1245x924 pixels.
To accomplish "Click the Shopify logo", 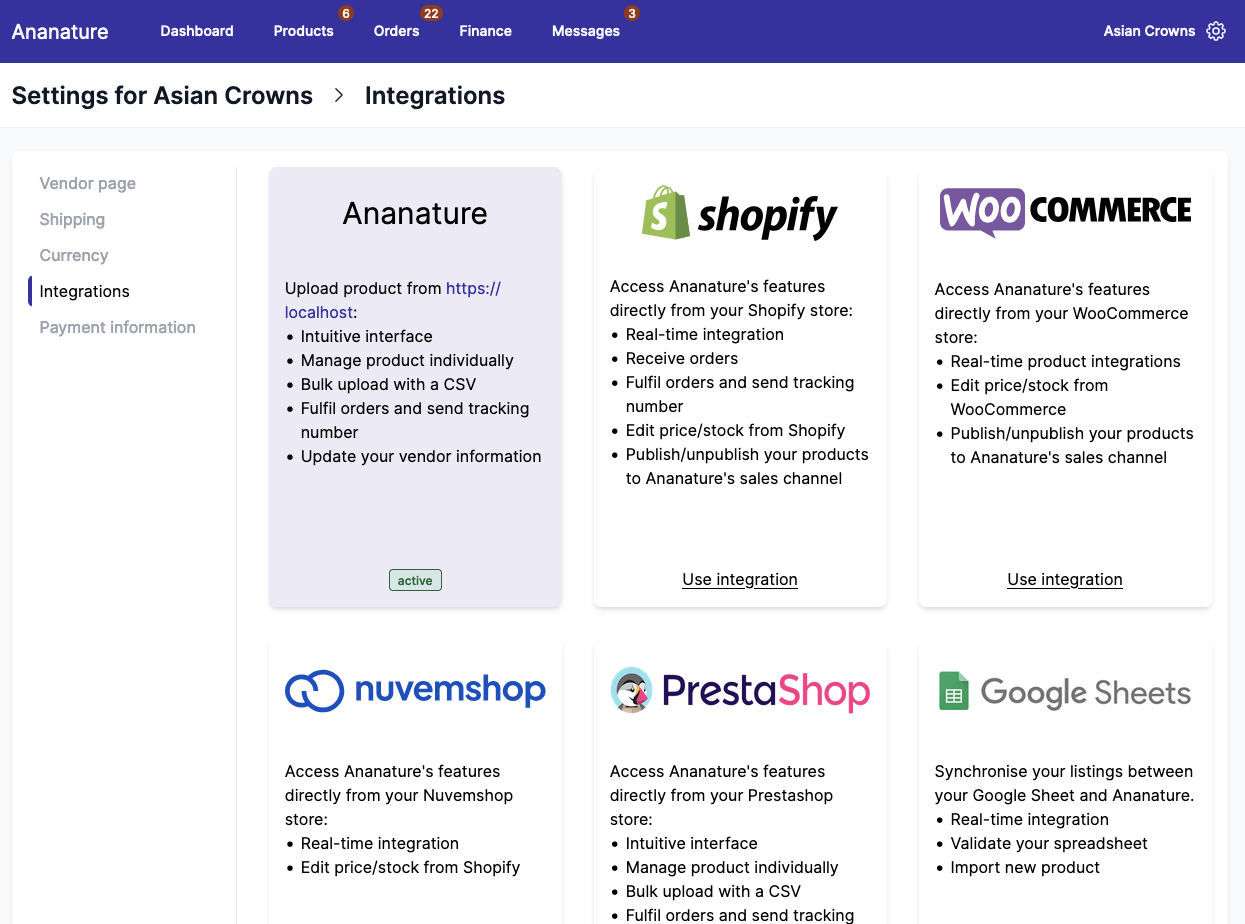I will (x=740, y=213).
